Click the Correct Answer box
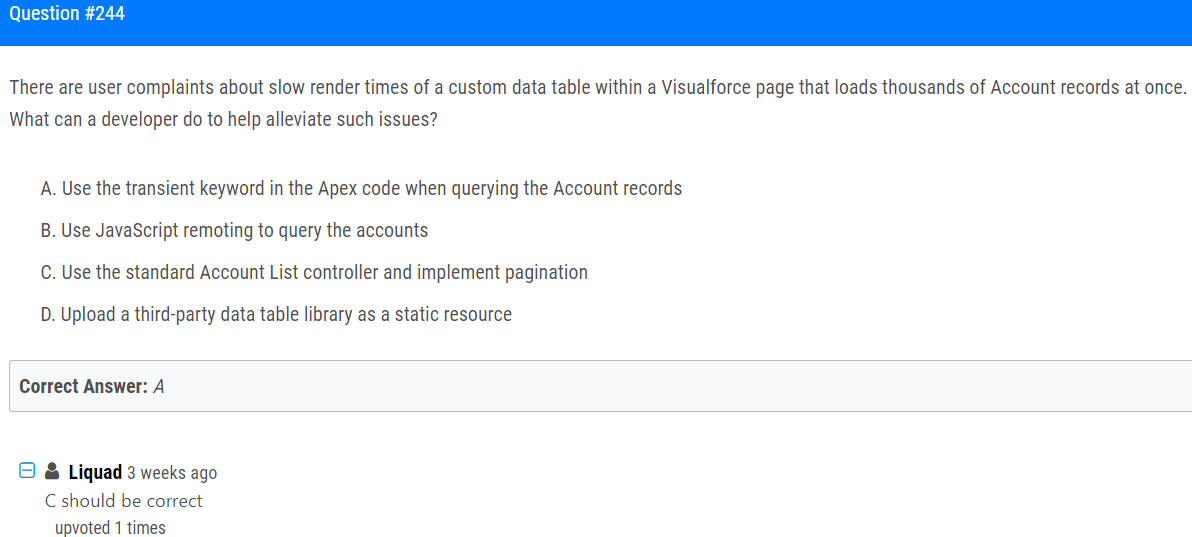This screenshot has height=537, width=1192. click(601, 386)
